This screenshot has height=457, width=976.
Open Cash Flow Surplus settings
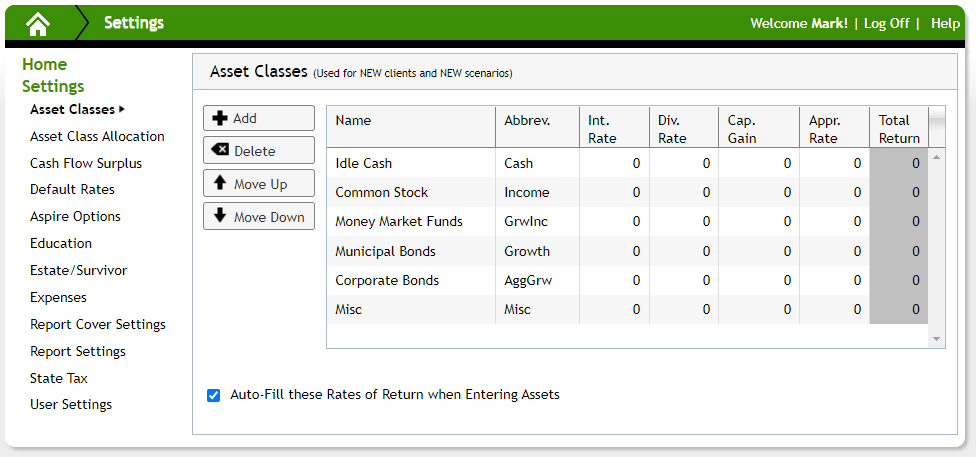click(86, 163)
